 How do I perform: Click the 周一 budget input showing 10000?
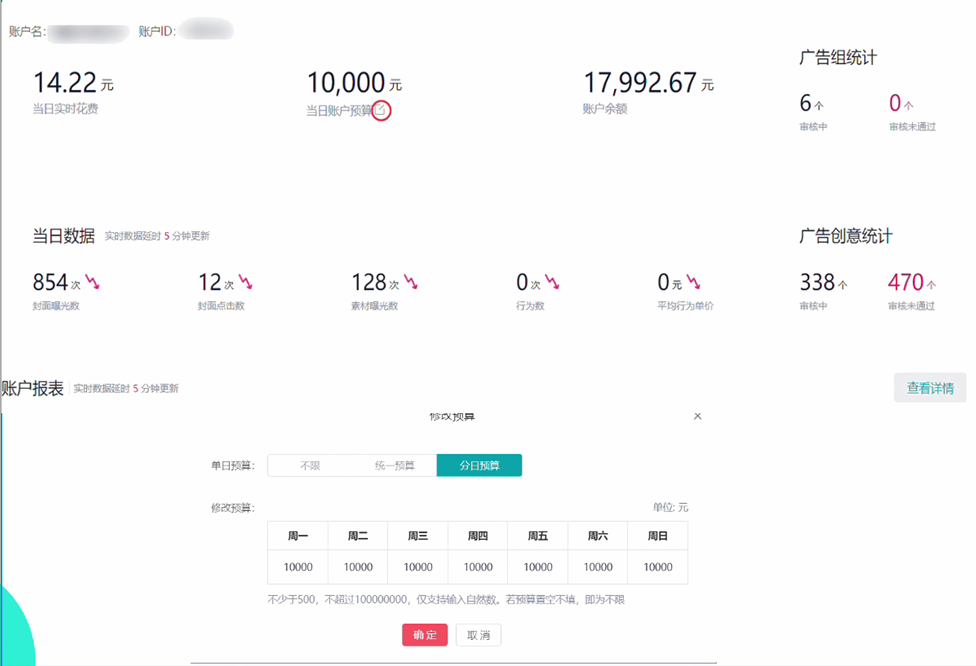(x=297, y=566)
